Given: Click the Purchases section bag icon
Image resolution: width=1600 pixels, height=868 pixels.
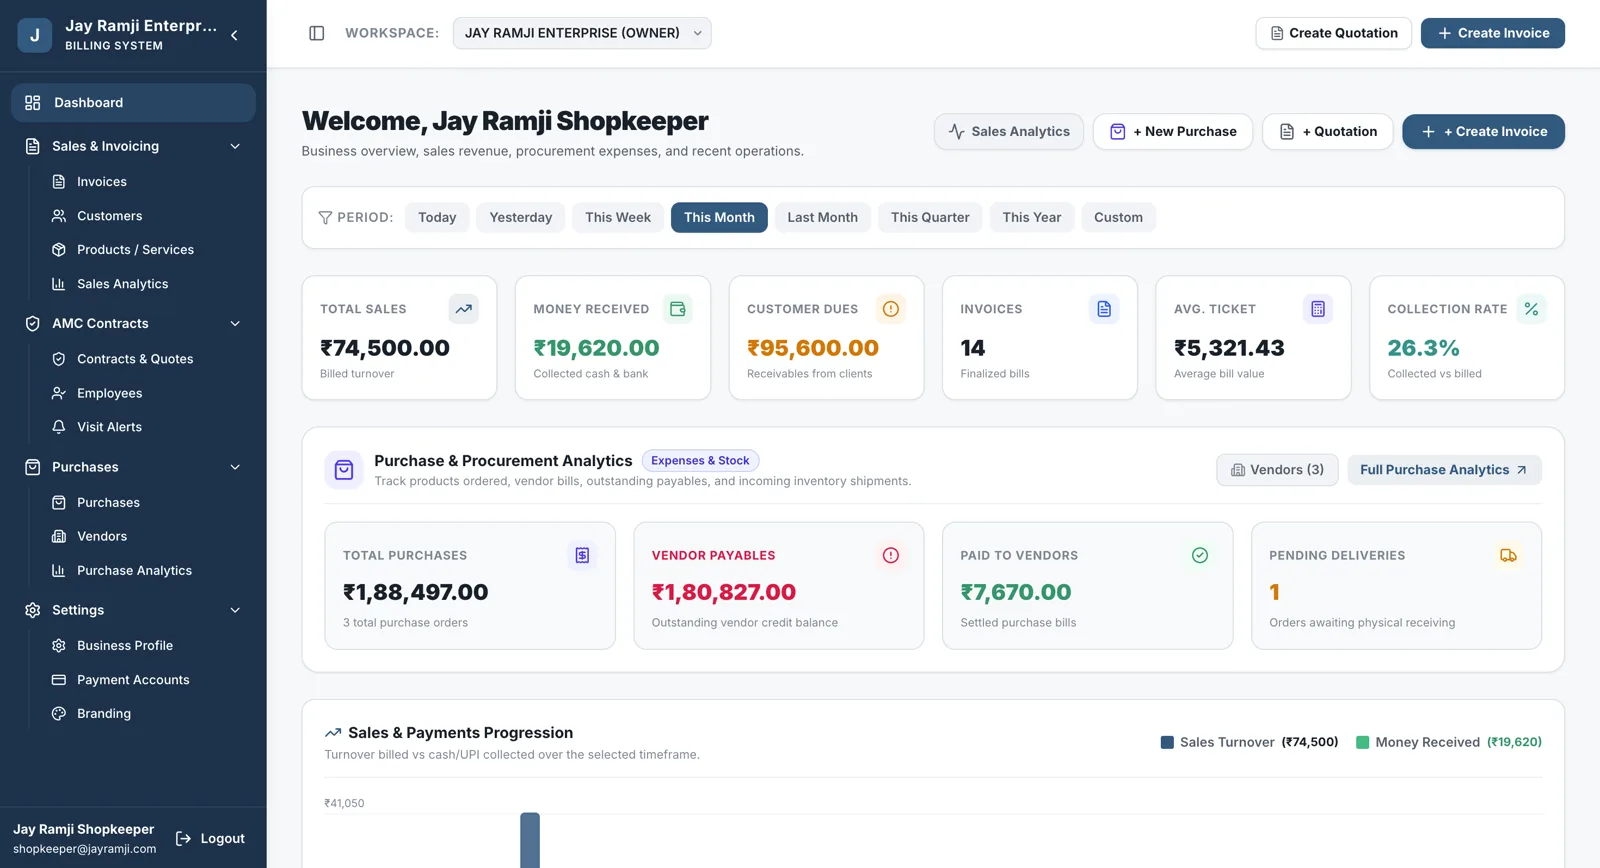Looking at the screenshot, I should (x=33, y=467).
